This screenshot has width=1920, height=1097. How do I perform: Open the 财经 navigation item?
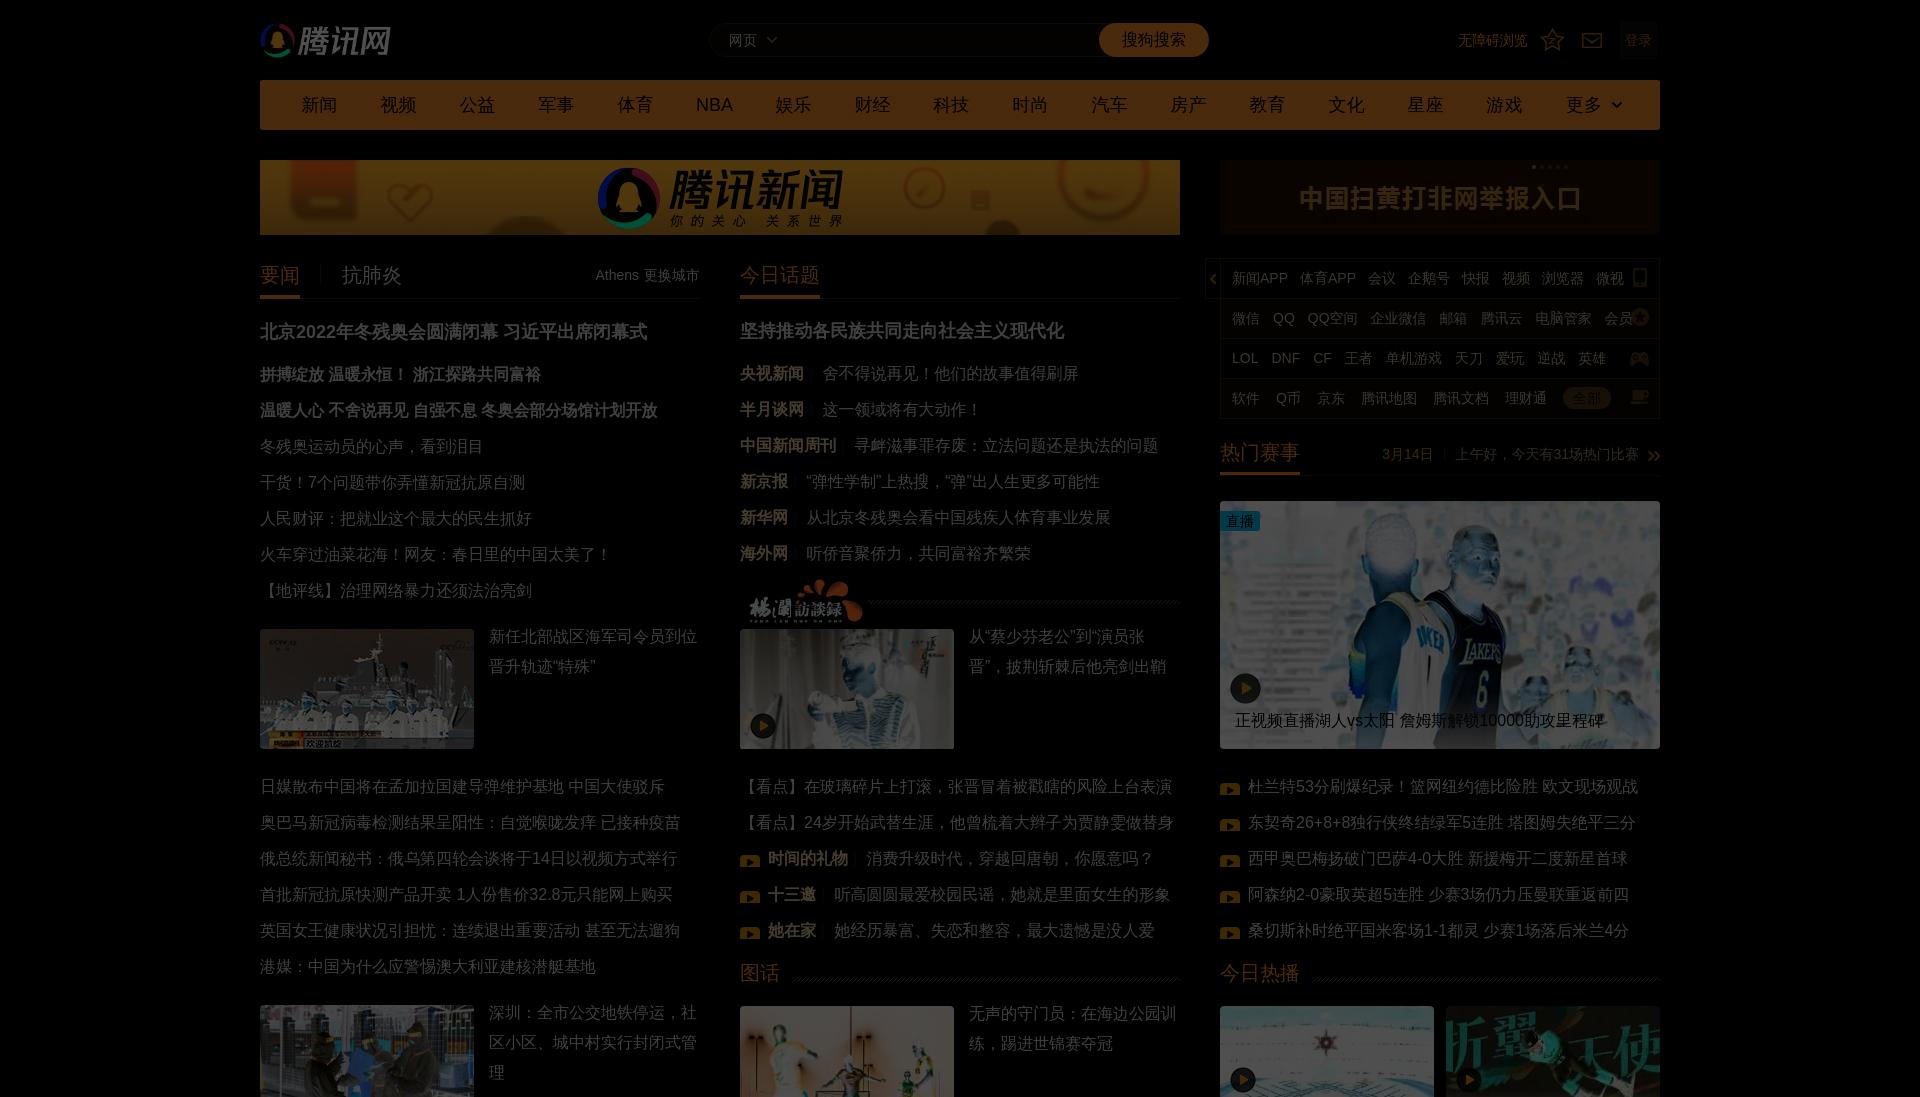click(x=872, y=105)
